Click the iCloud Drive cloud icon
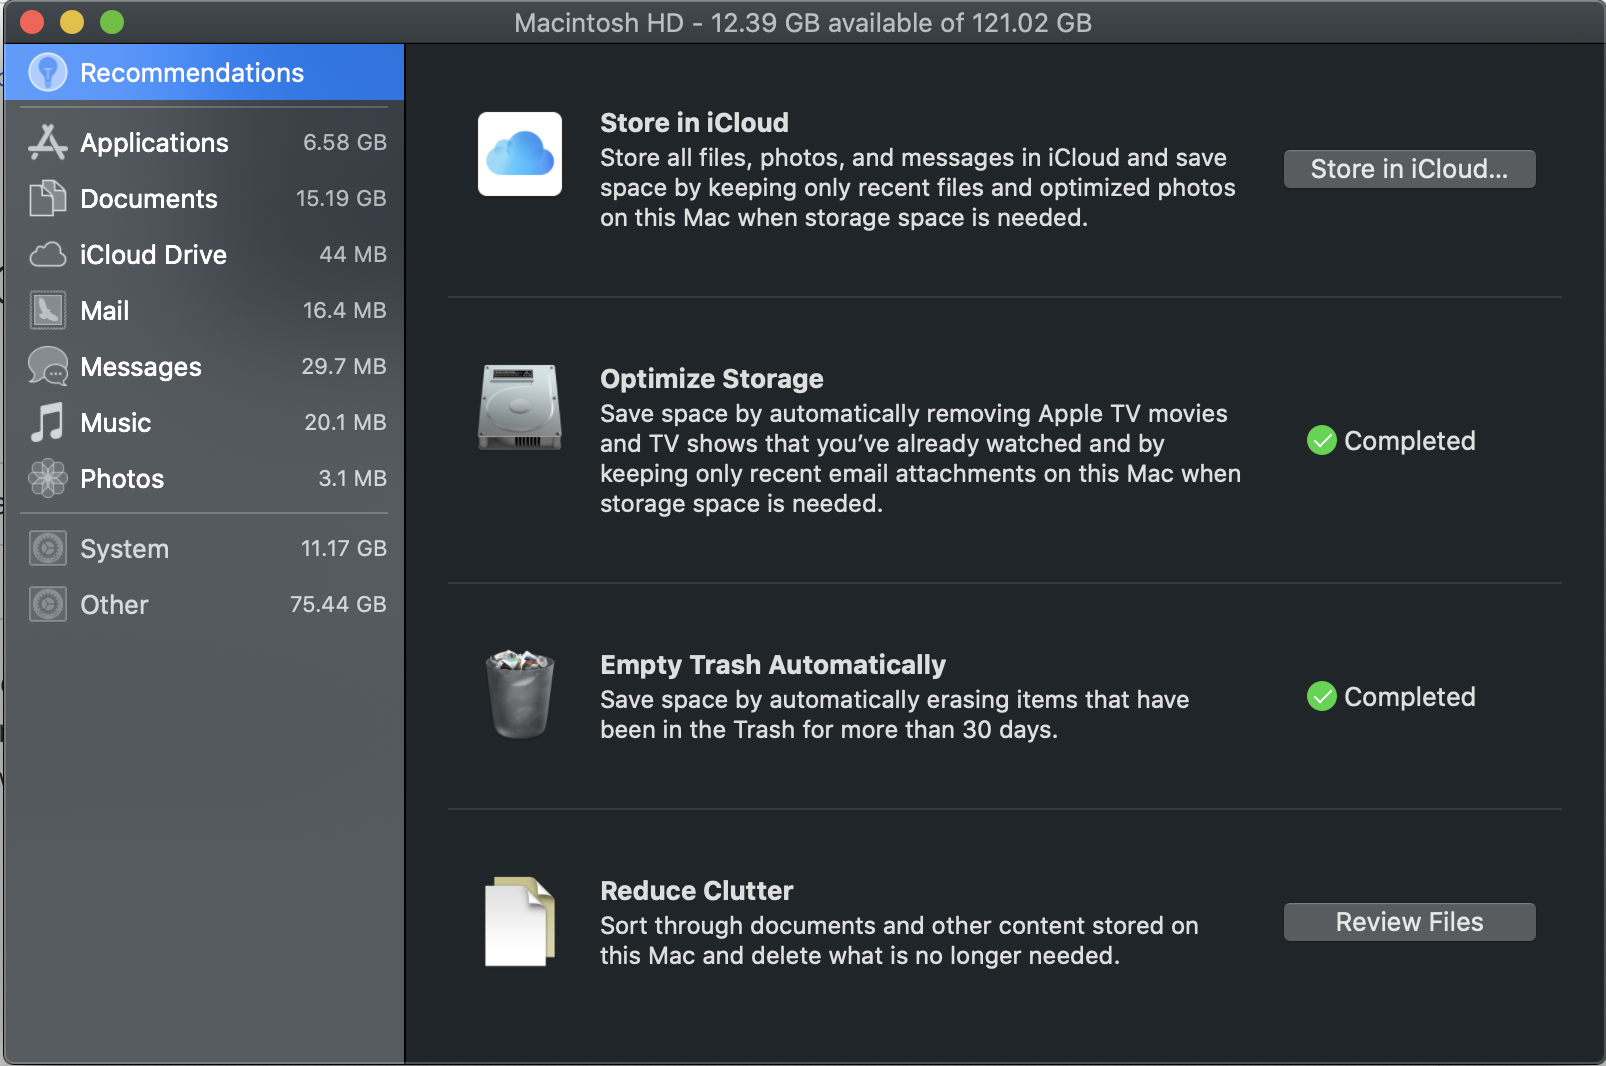 pyautogui.click(x=47, y=255)
